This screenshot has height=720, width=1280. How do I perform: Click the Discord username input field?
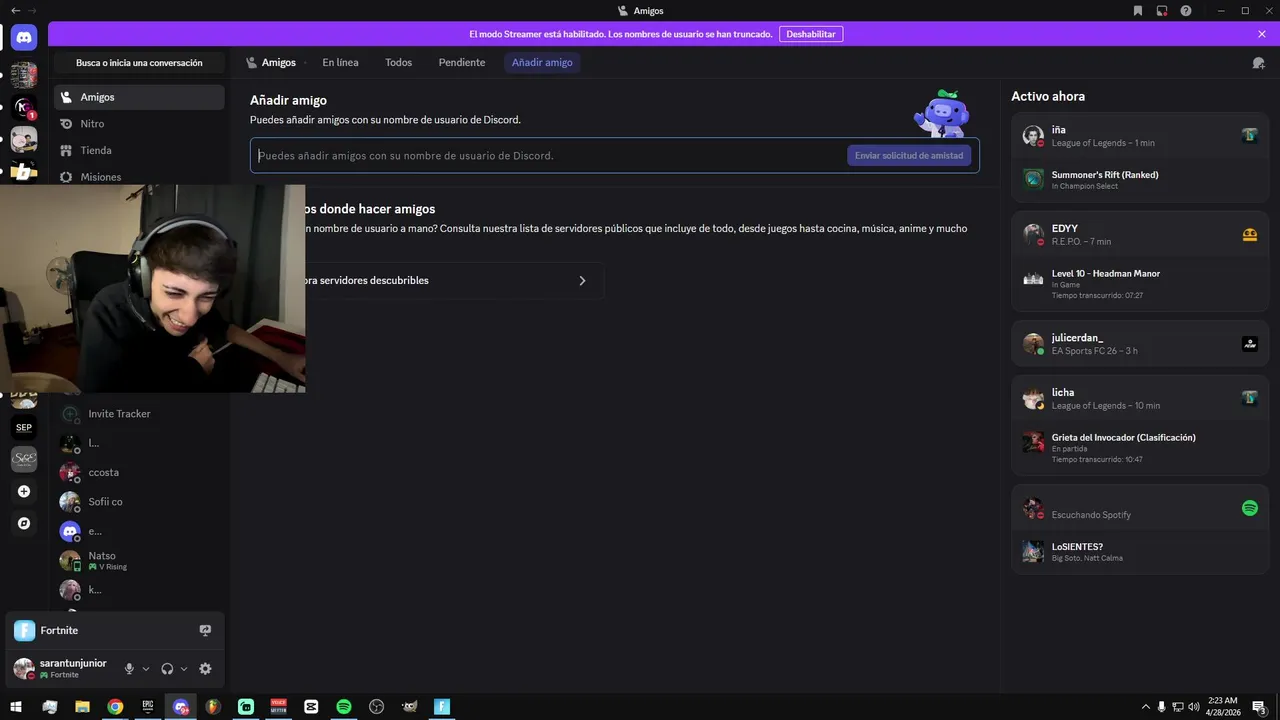click(549, 155)
